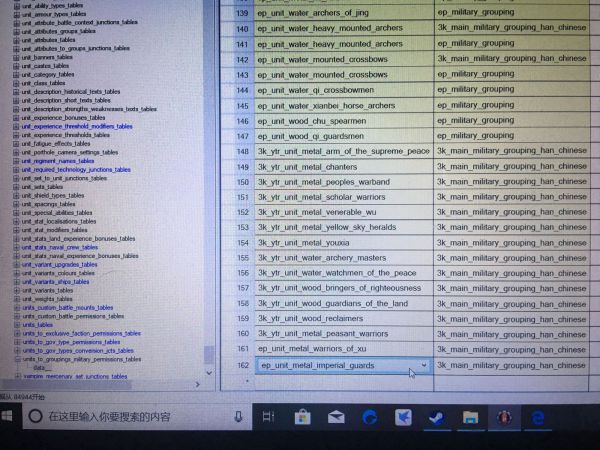Click the Cortana microphone icon

coord(237,417)
